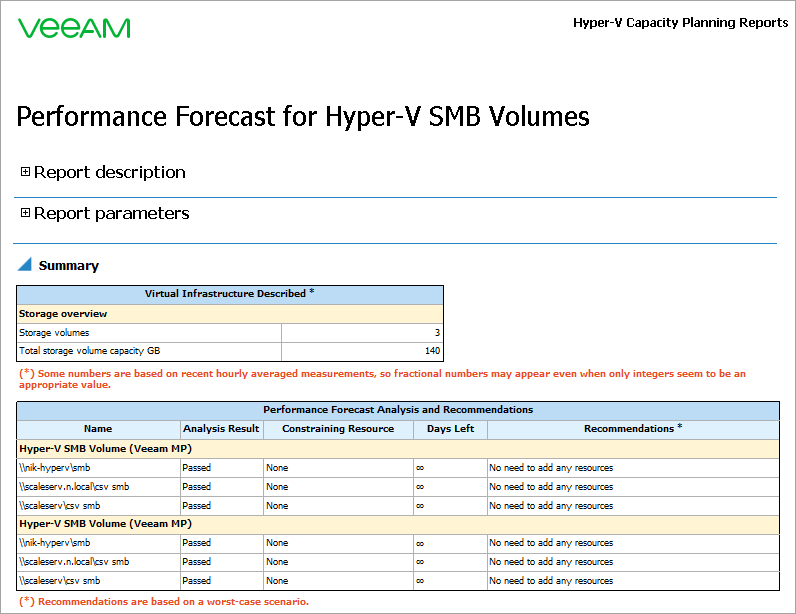This screenshot has height=614, width=796.
Task: Click the Performance Forecast for Hyper-V SMB Volumes title
Action: (x=303, y=116)
